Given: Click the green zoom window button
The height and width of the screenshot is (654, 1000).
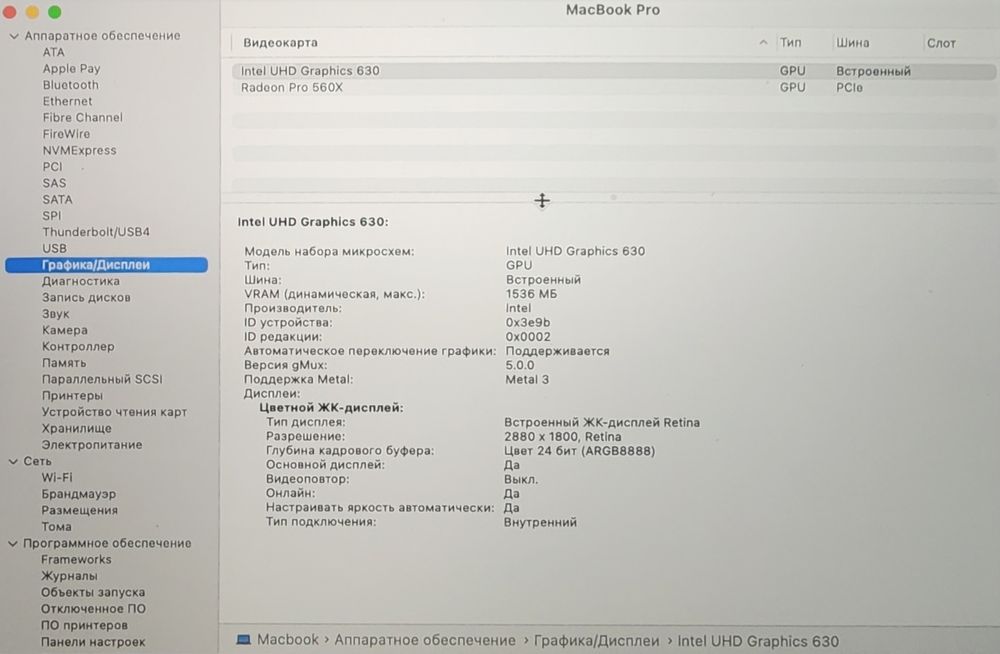Looking at the screenshot, I should coord(55,12).
